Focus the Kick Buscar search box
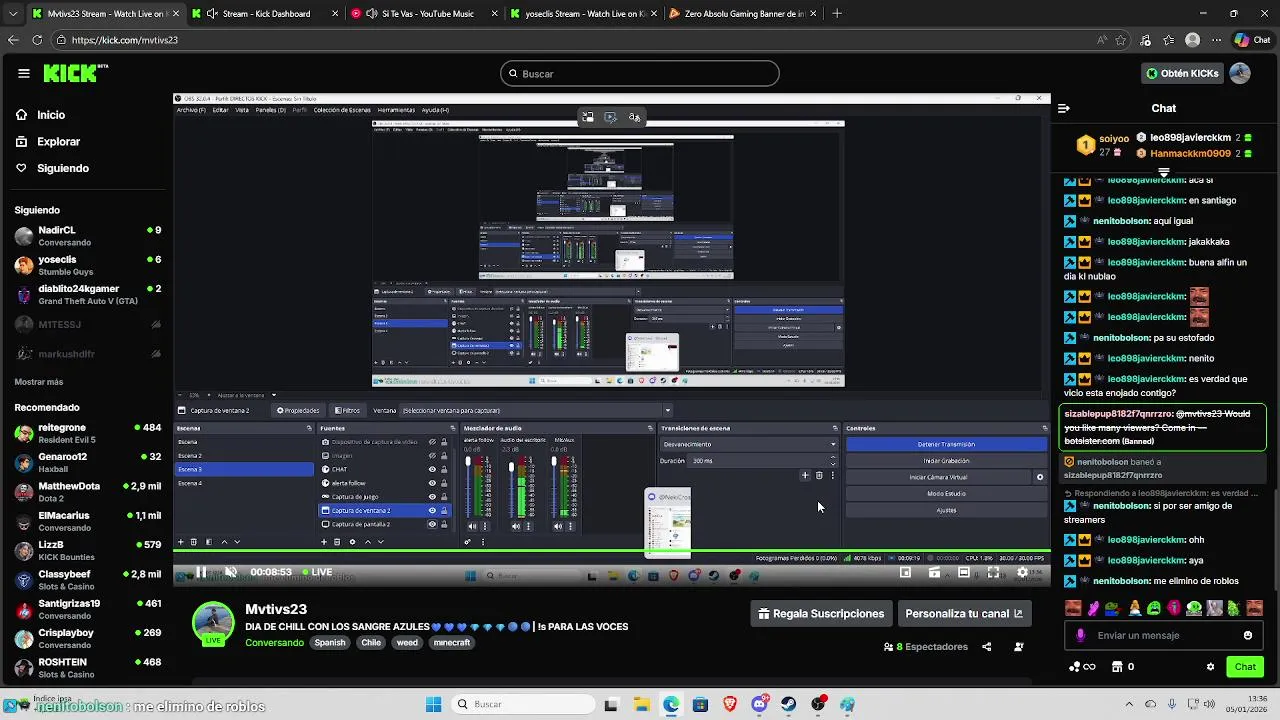Image resolution: width=1280 pixels, height=720 pixels. [640, 73]
